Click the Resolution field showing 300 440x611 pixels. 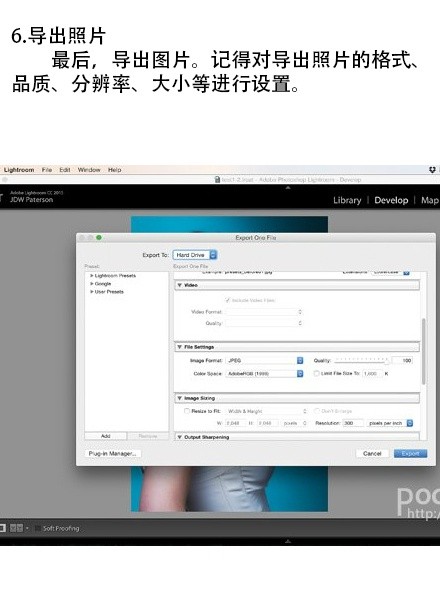pyautogui.click(x=353, y=423)
